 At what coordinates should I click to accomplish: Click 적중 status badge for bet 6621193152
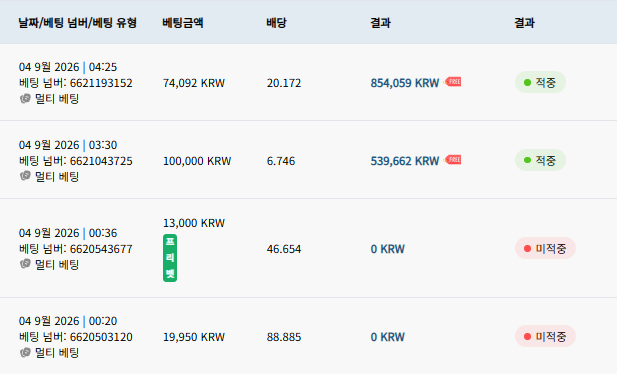[x=540, y=82]
